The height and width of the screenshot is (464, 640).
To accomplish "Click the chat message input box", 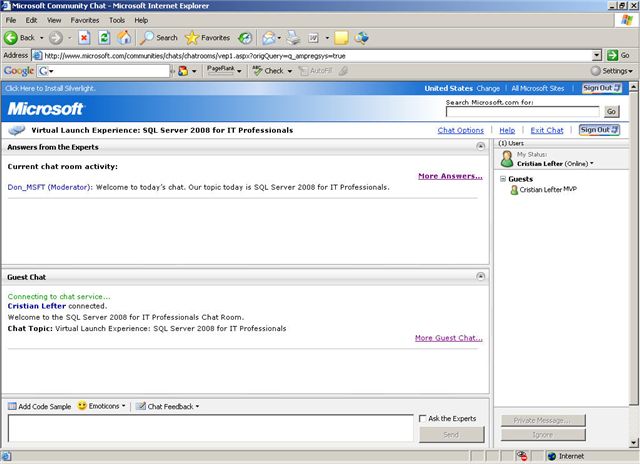I will click(208, 428).
